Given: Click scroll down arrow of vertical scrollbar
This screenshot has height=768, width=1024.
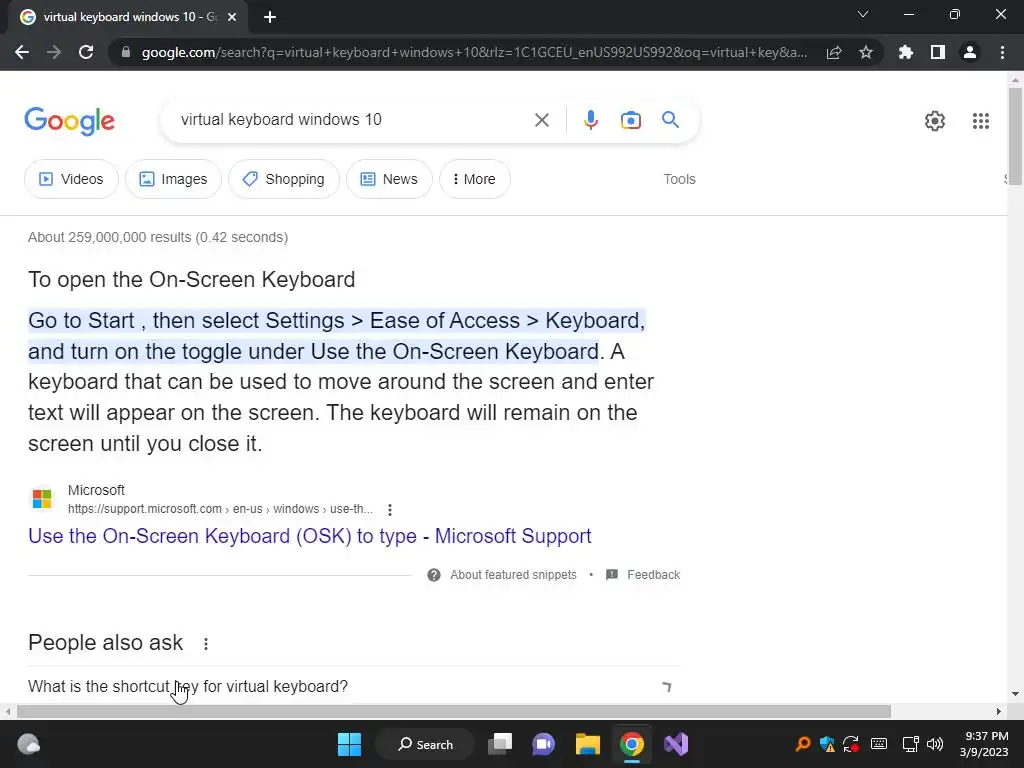Looking at the screenshot, I should pos(1015,694).
